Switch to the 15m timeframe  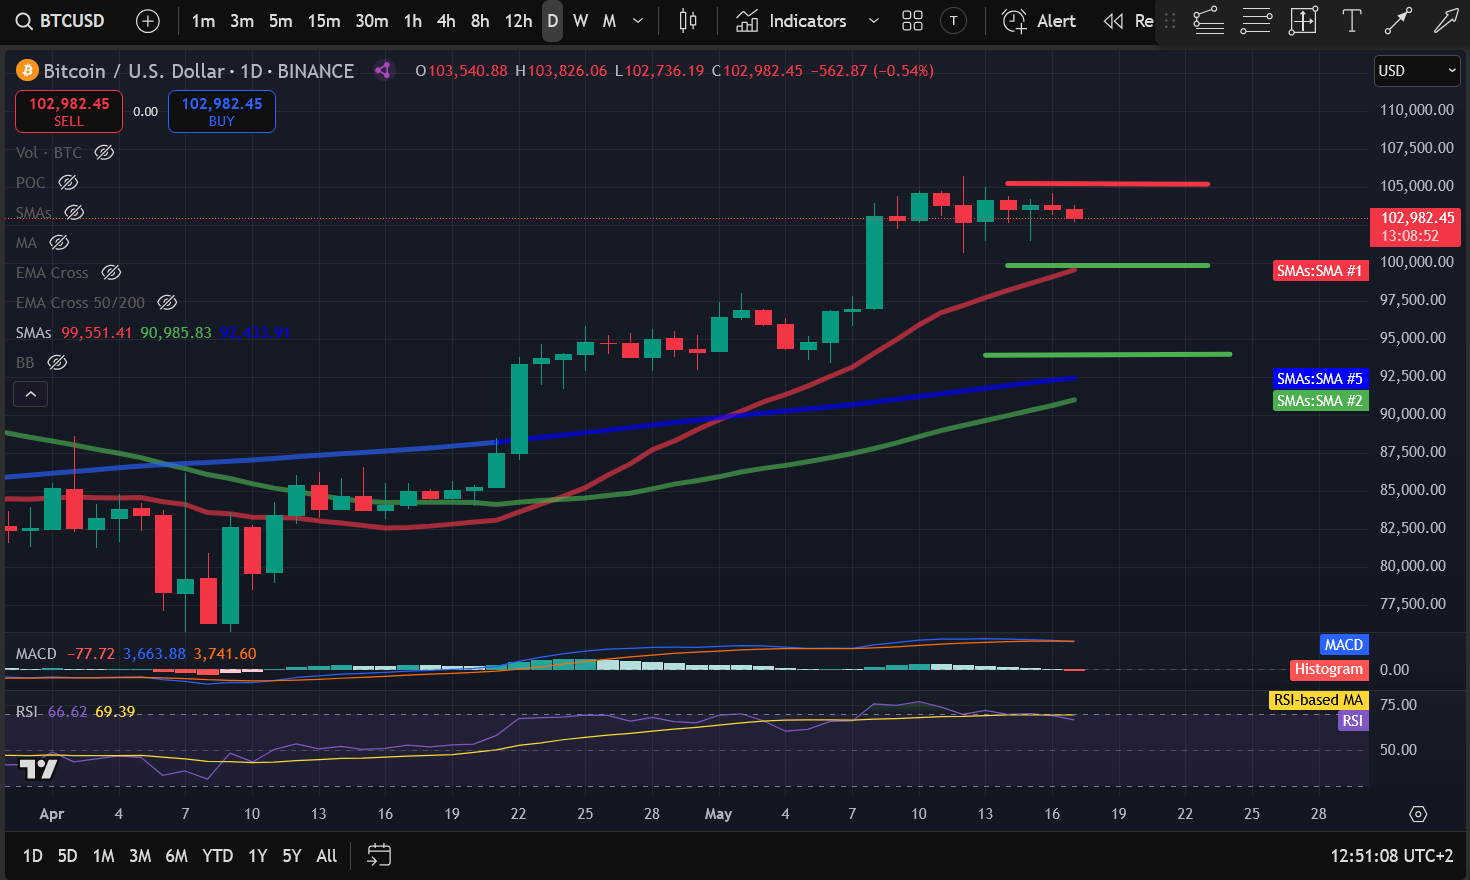point(324,21)
